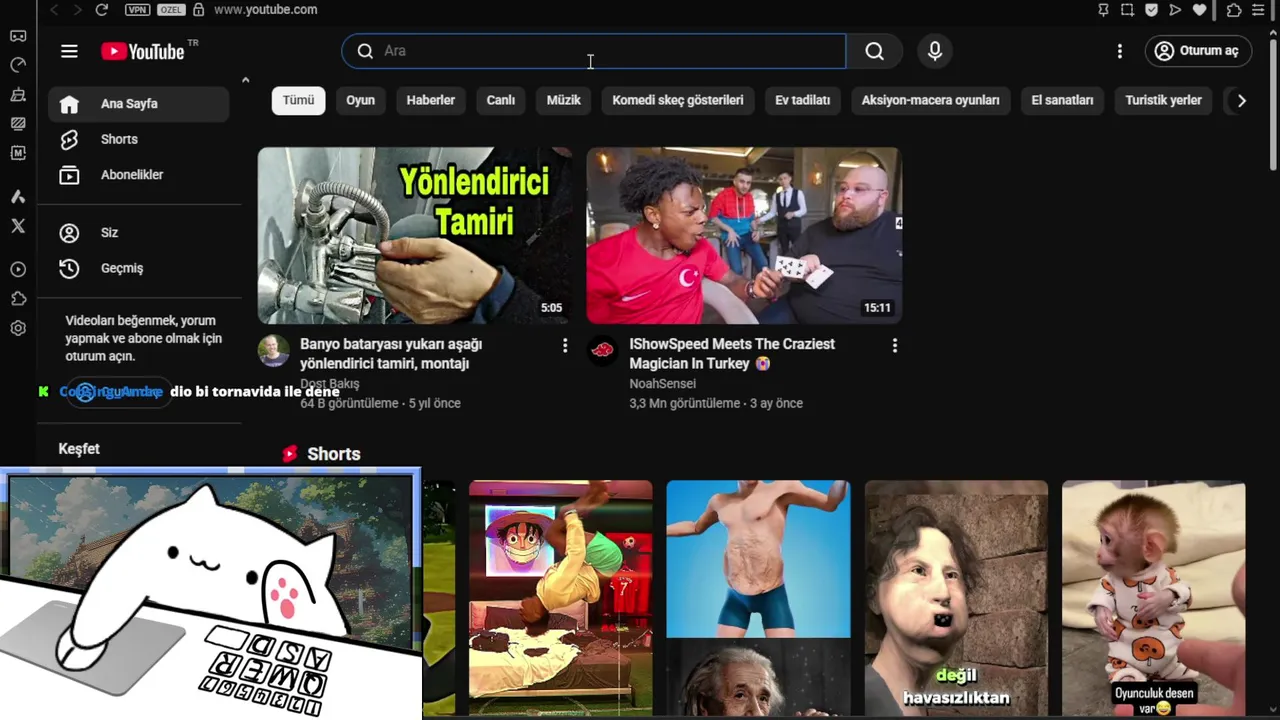Open more options for the IShowSpeed video
Screen dimensions: 1280x720
pyautogui.click(x=894, y=346)
